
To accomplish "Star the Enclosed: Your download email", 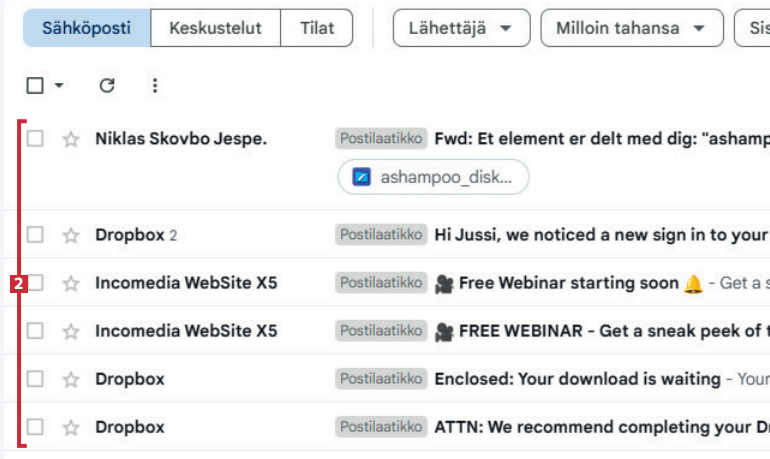I will (x=71, y=379).
